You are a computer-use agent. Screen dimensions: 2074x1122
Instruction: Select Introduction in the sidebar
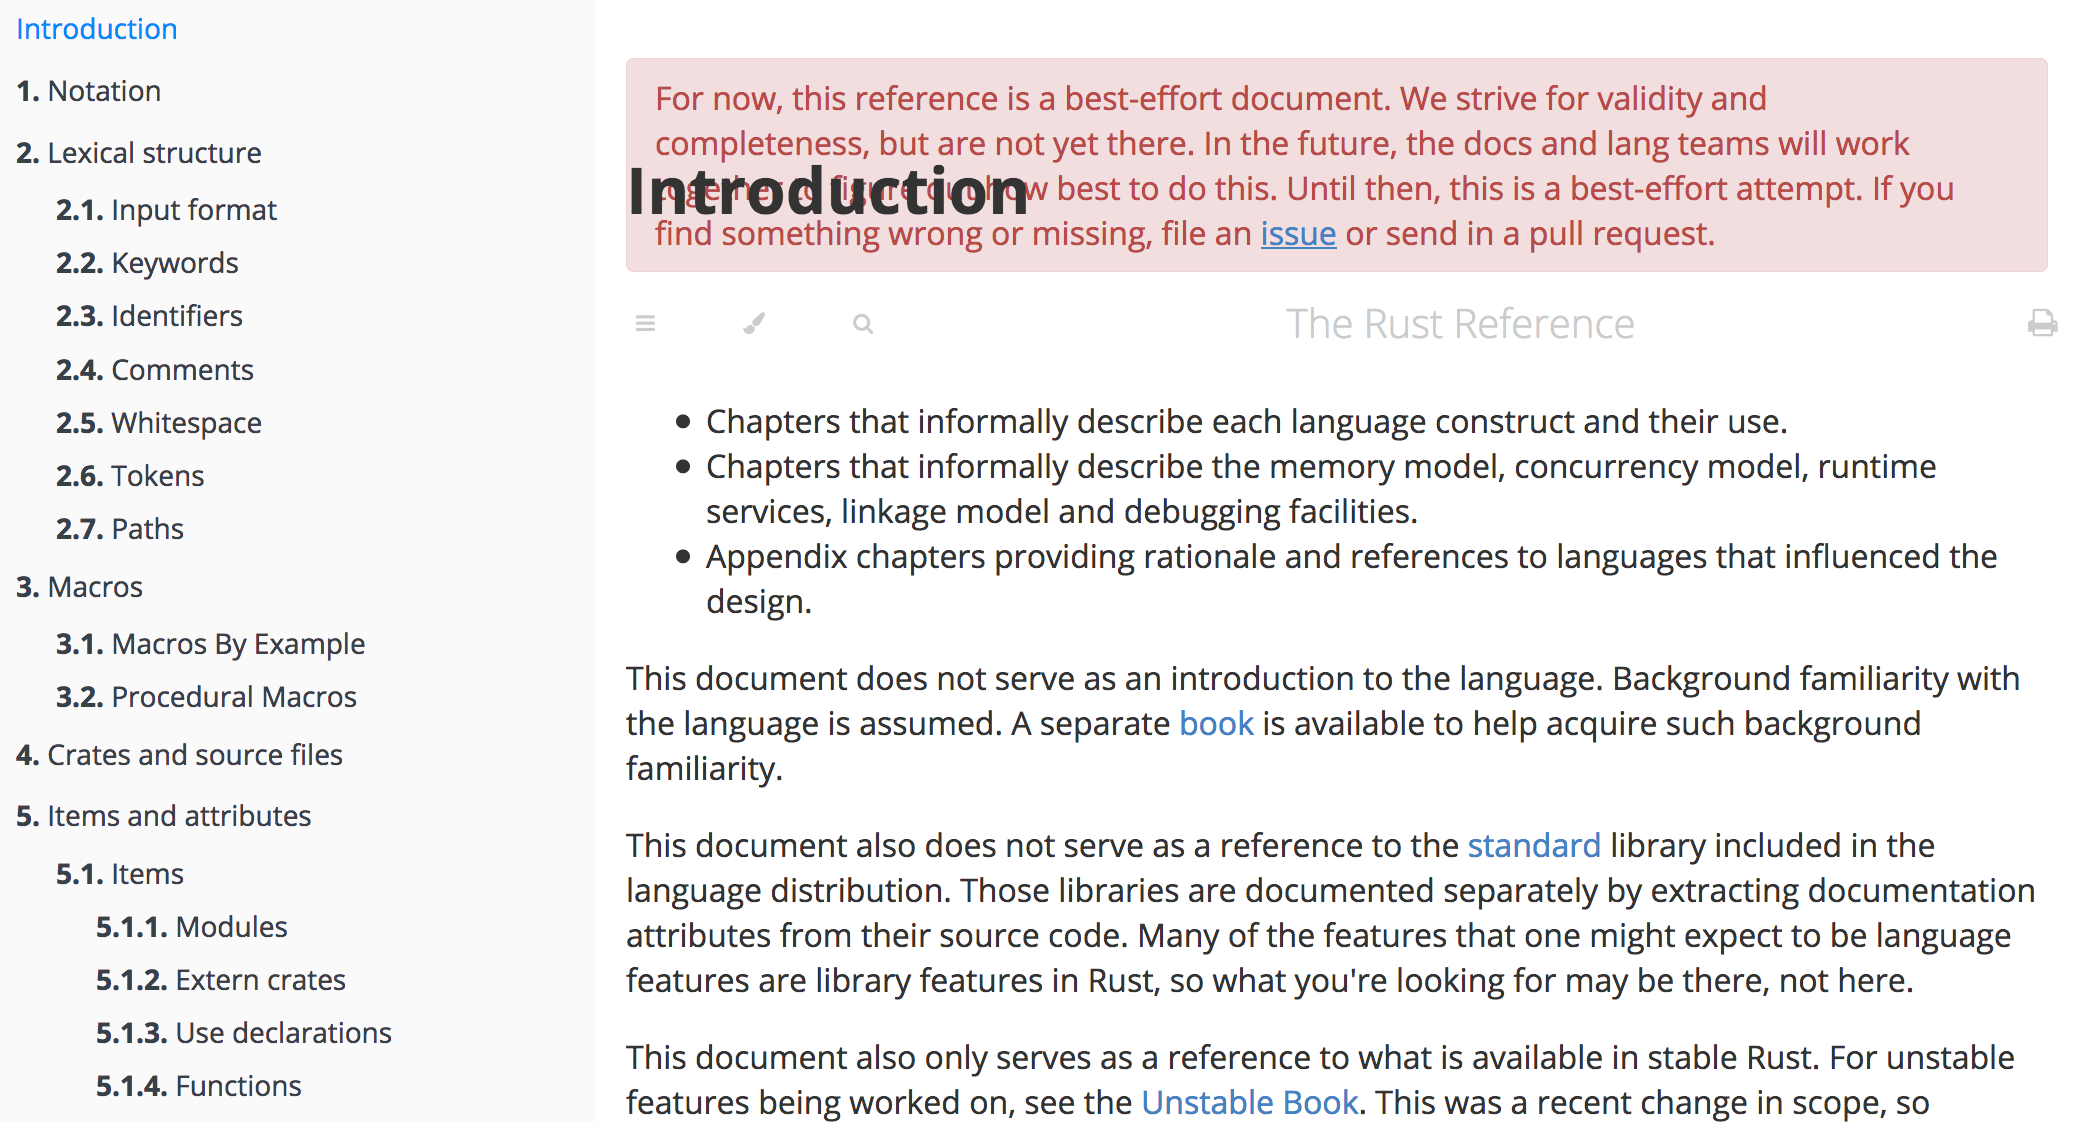tap(97, 29)
